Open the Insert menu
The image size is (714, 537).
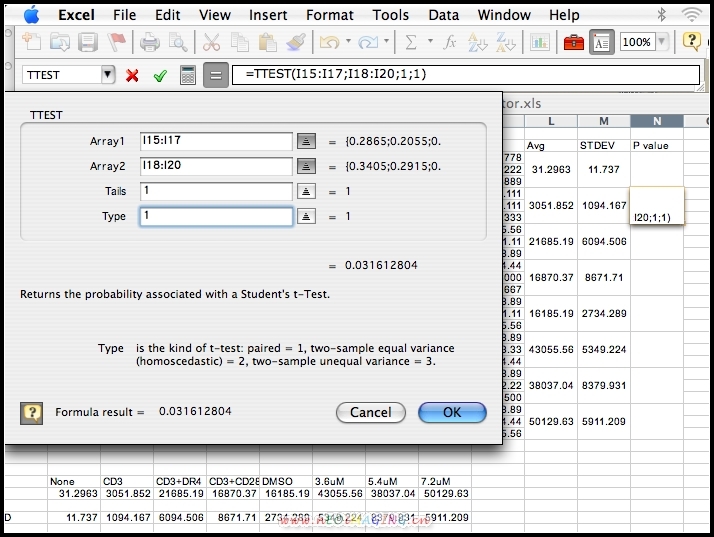tap(267, 15)
